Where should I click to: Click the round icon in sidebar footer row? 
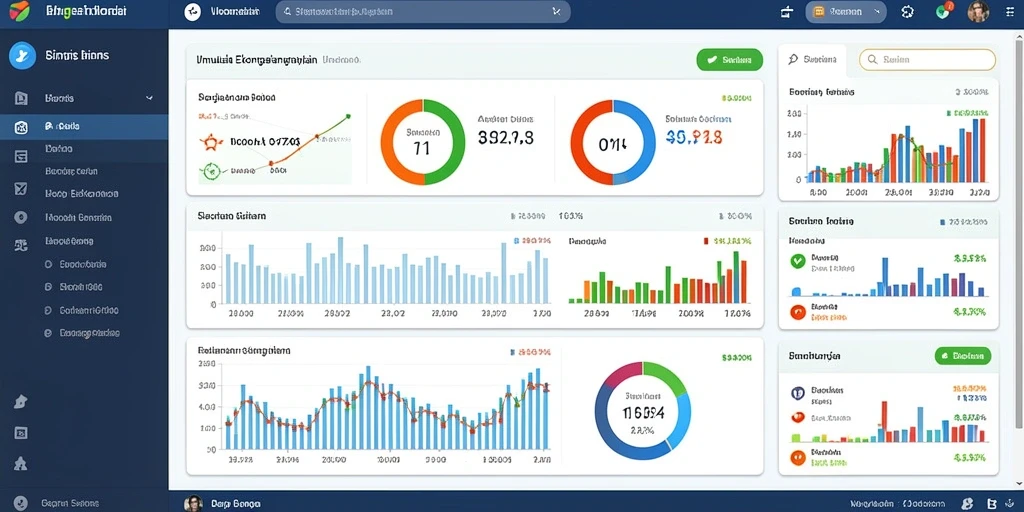21,503
